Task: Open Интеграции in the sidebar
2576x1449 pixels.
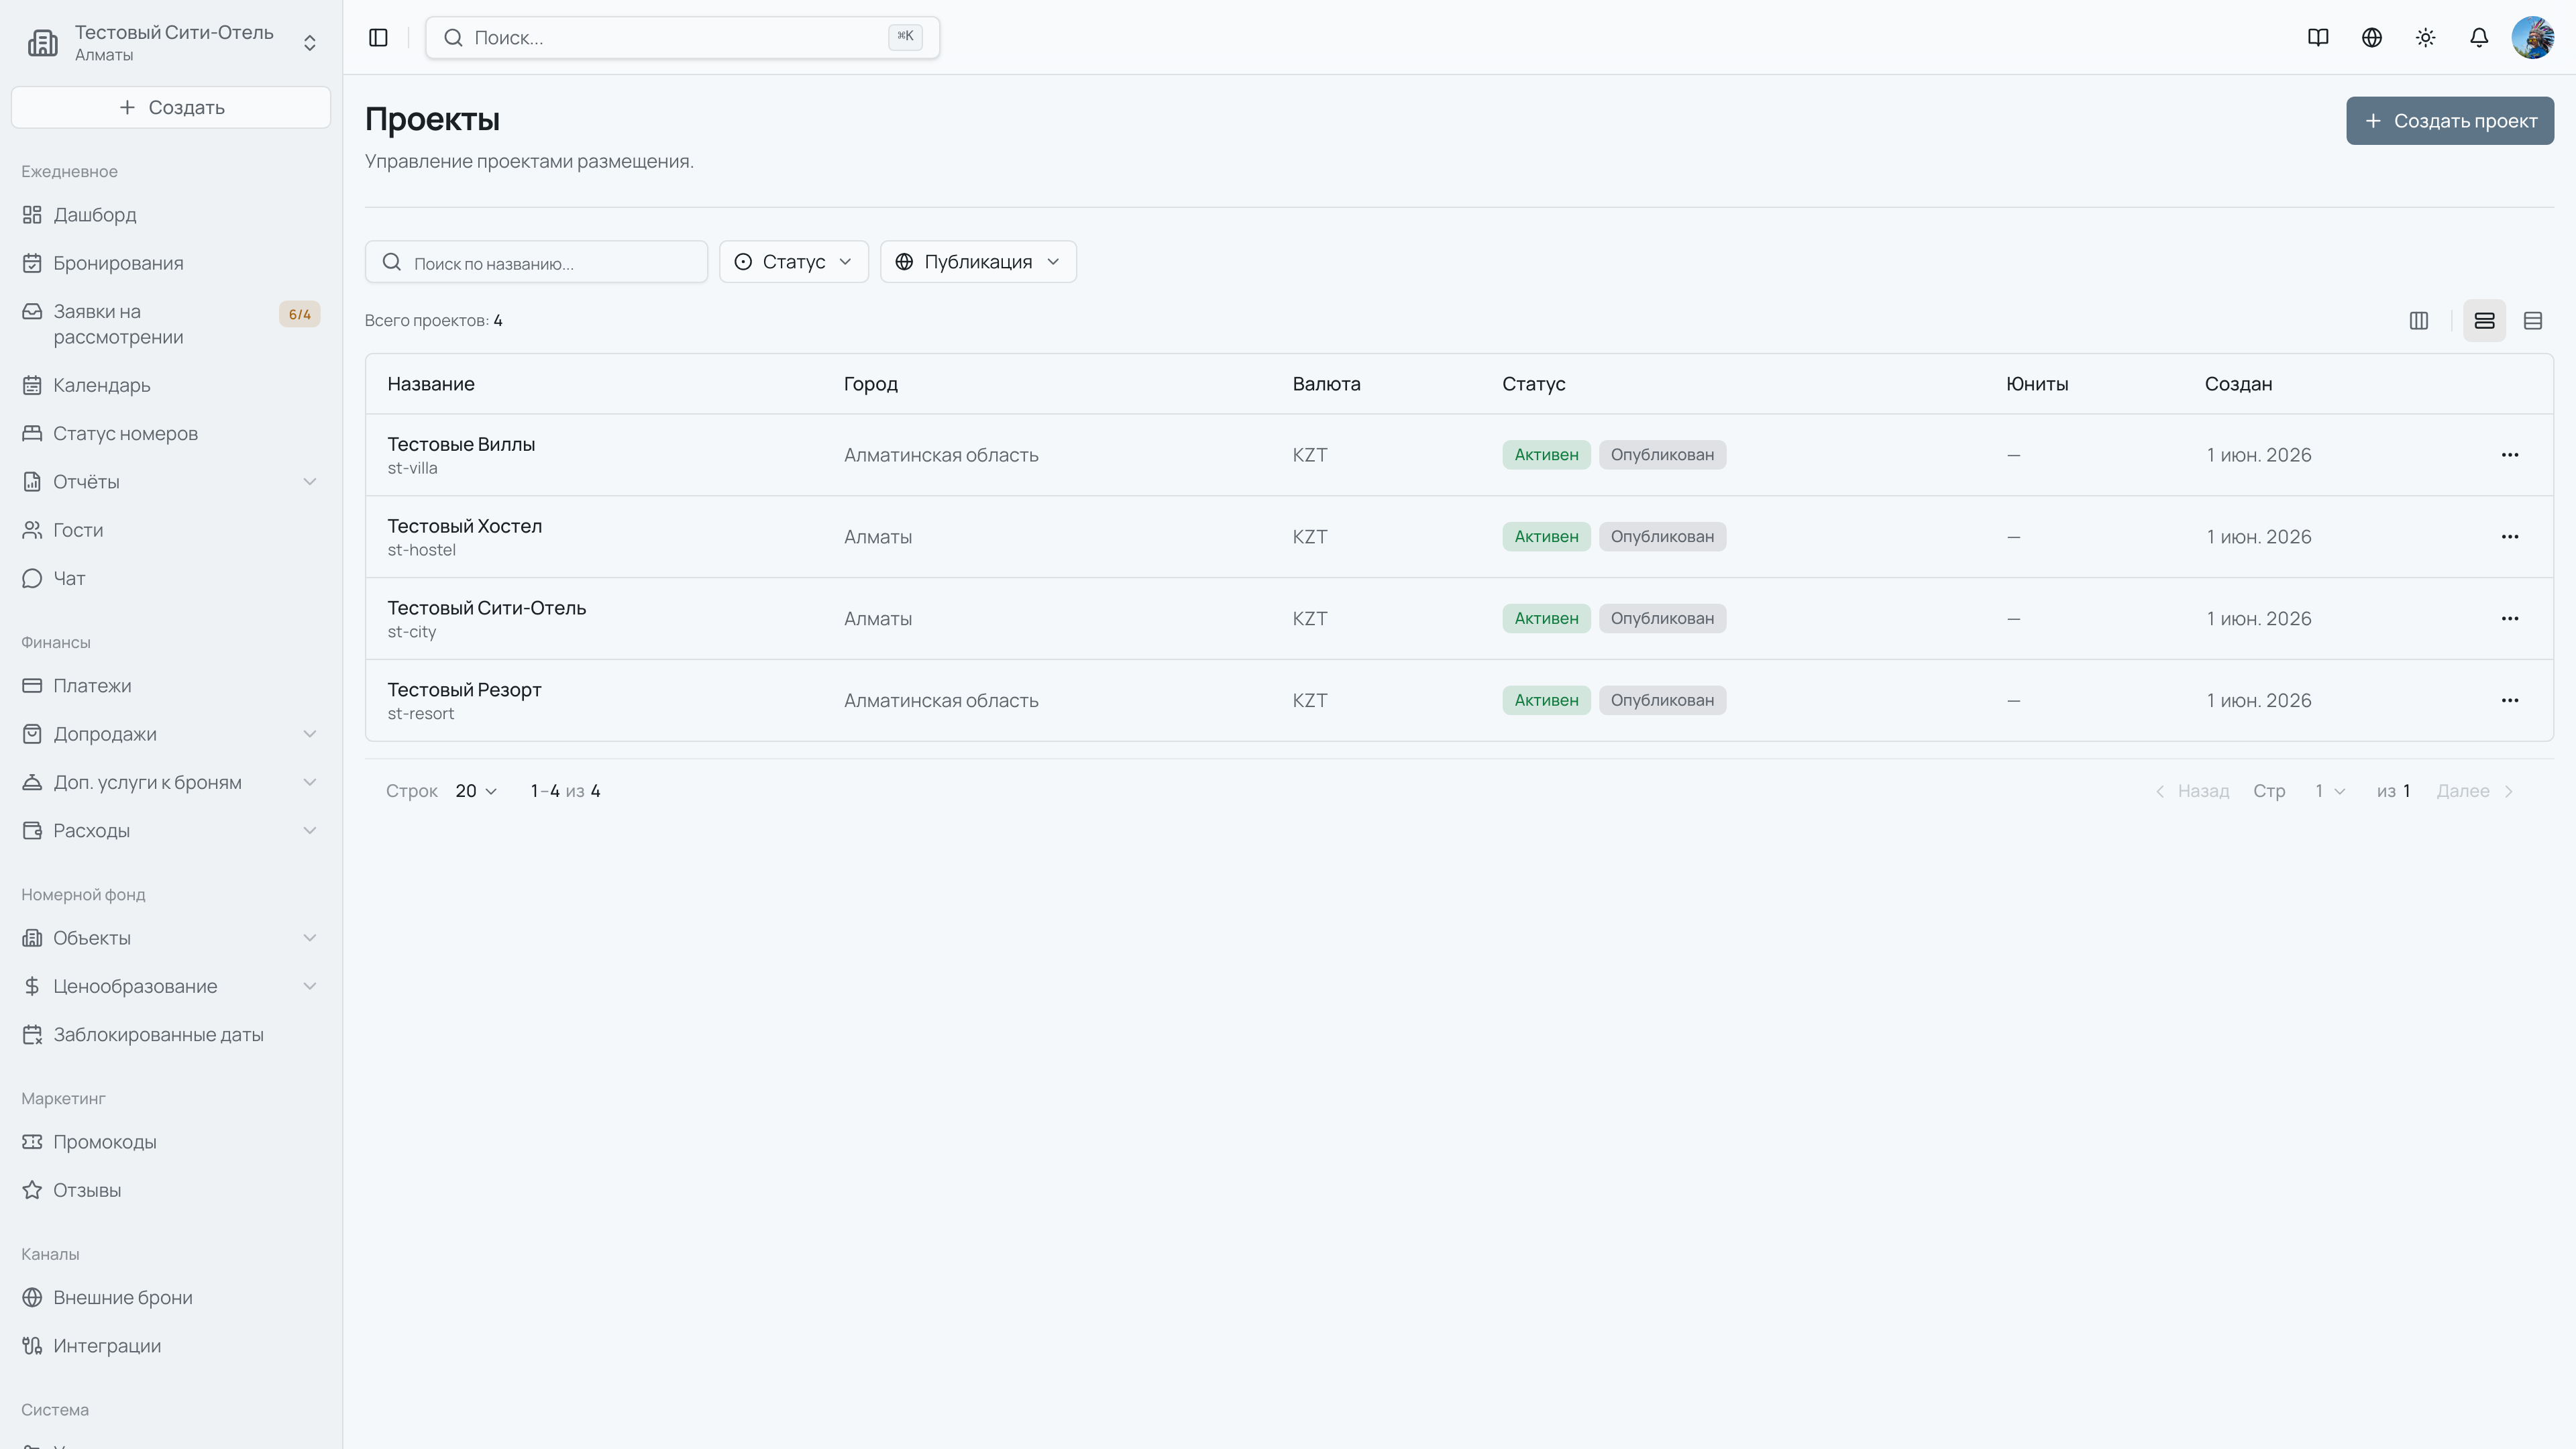Action: tap(171, 1346)
